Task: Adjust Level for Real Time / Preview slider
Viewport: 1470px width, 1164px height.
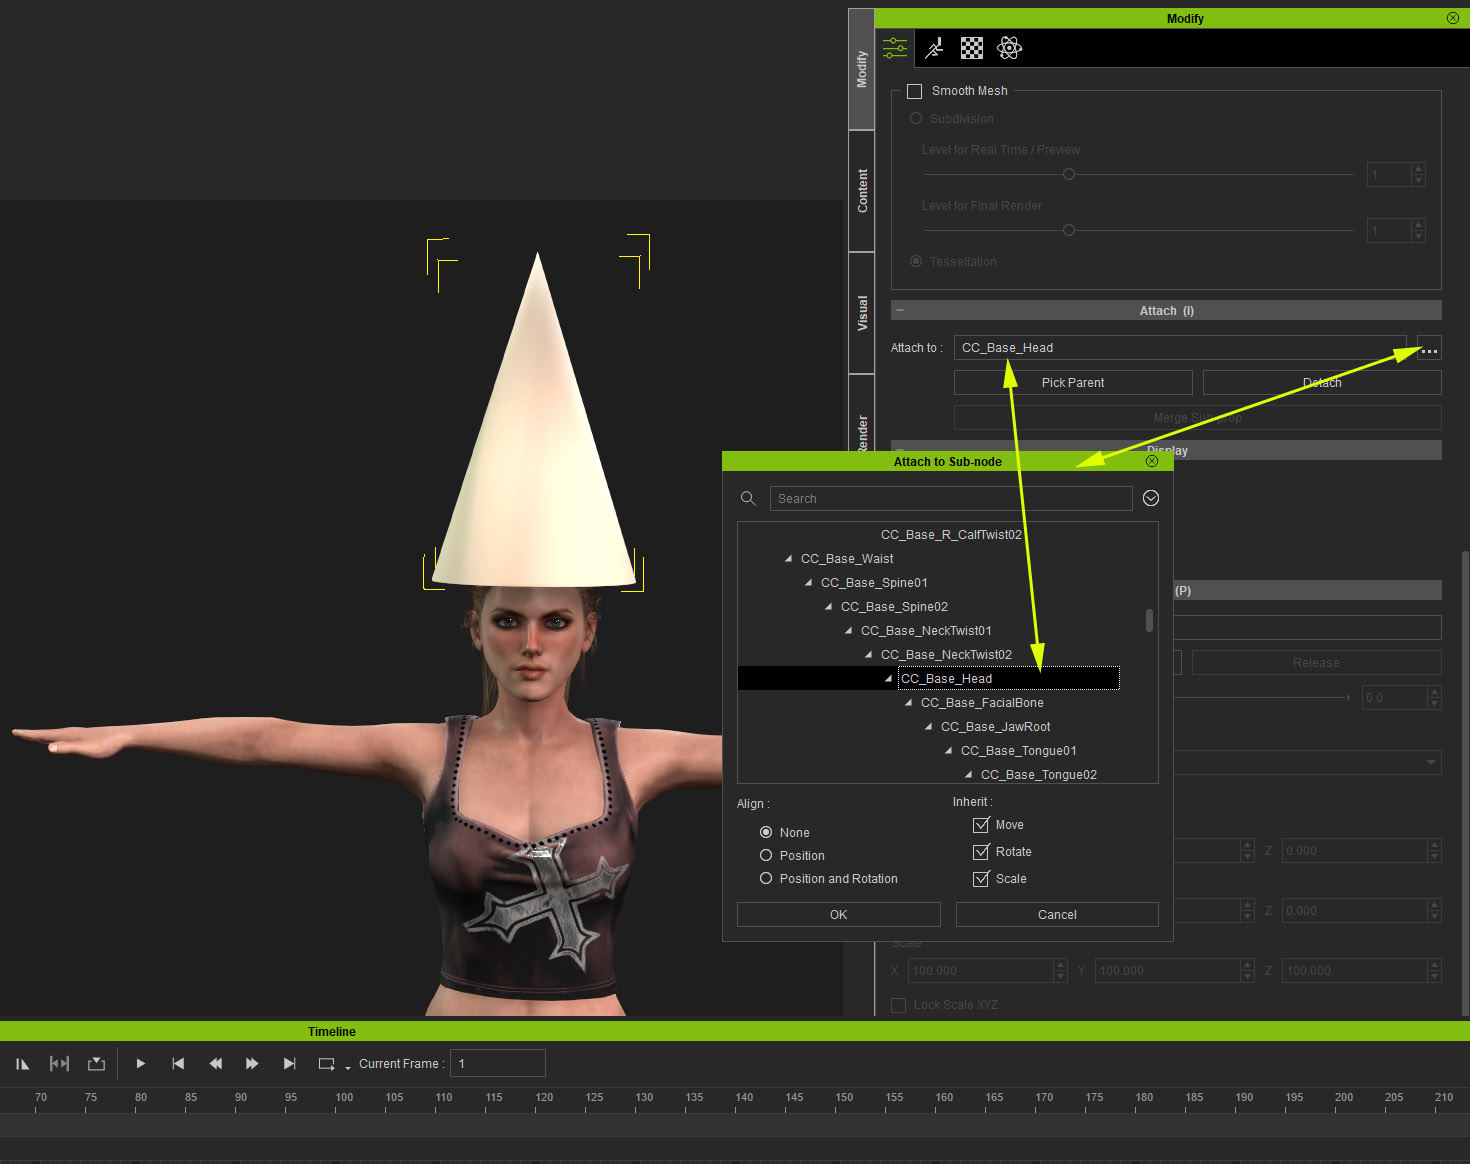Action: pos(1069,174)
